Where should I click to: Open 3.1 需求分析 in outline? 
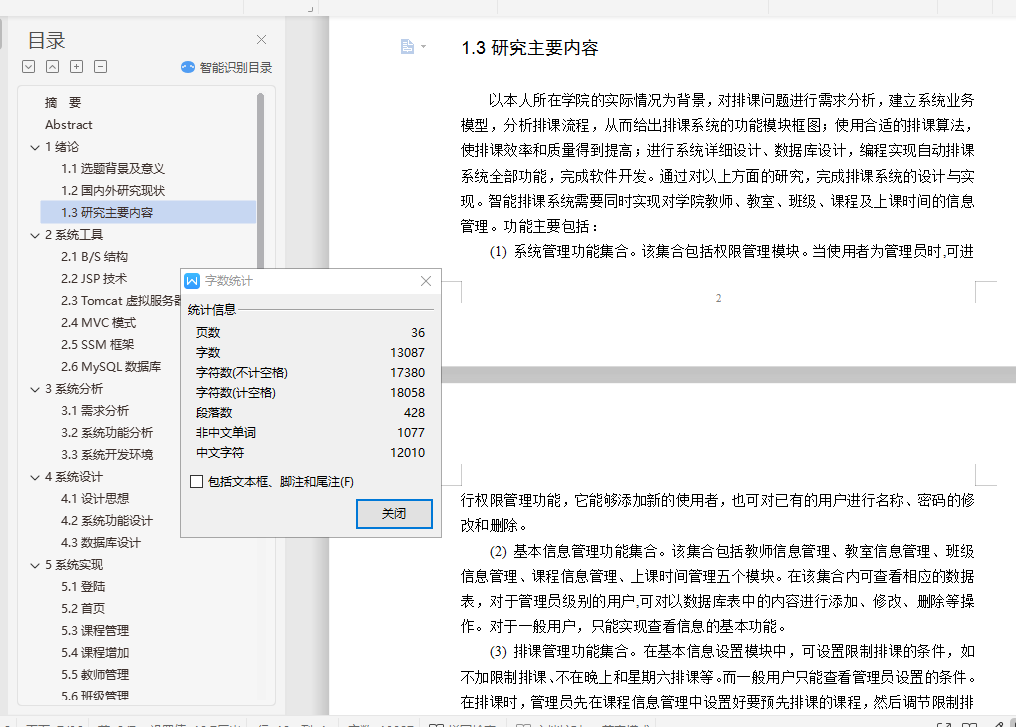[x=95, y=411]
